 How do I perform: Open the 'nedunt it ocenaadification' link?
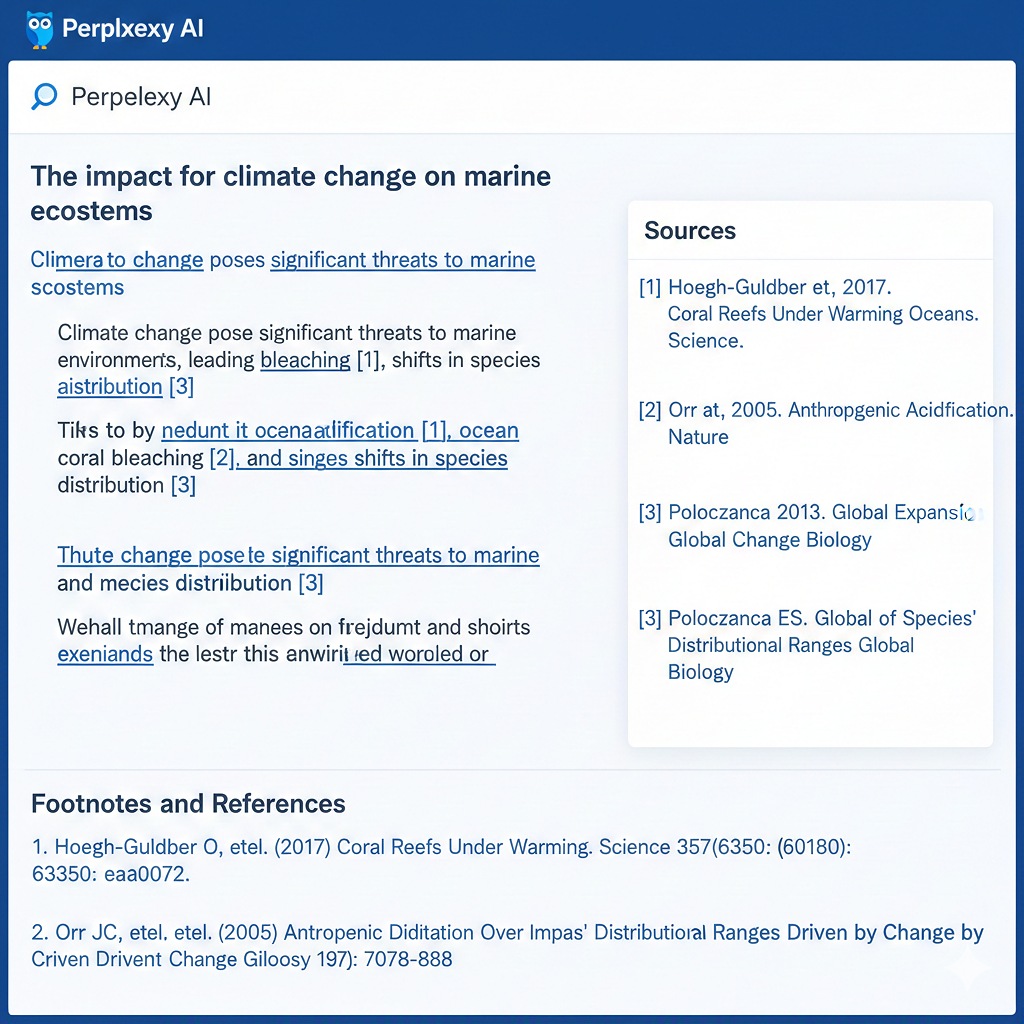click(x=288, y=430)
